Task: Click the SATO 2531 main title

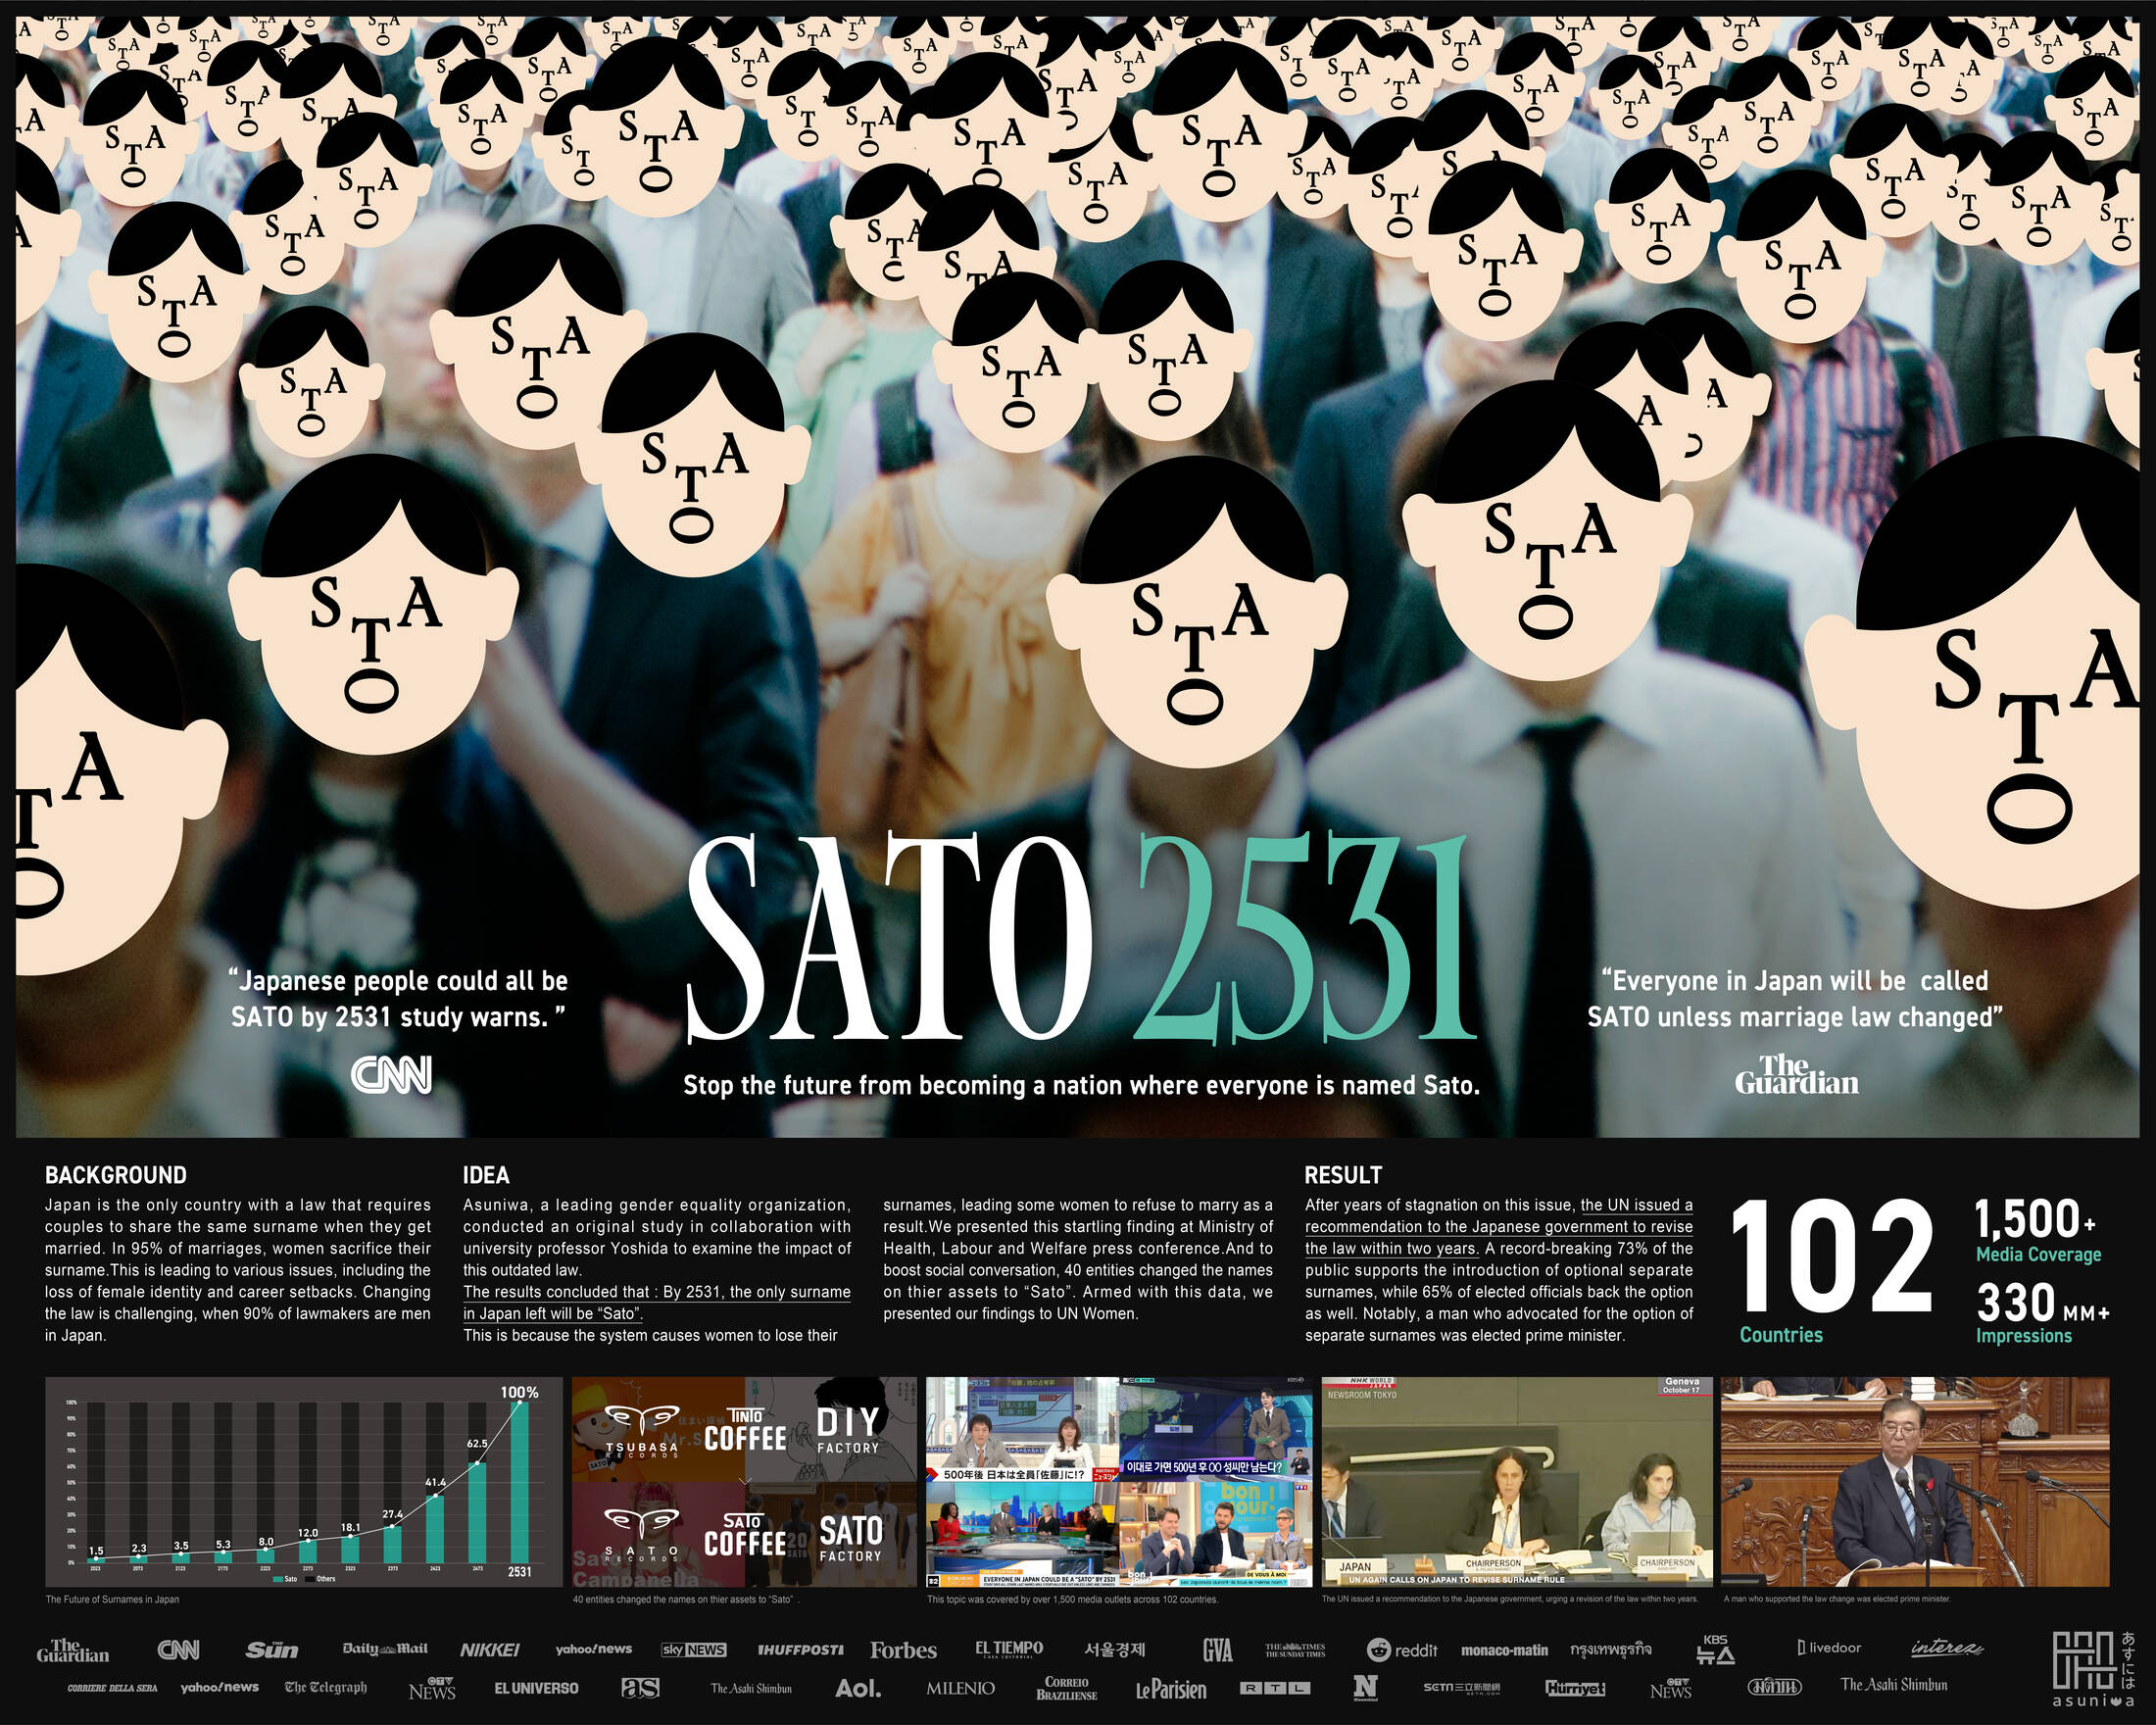Action: pos(1080,940)
